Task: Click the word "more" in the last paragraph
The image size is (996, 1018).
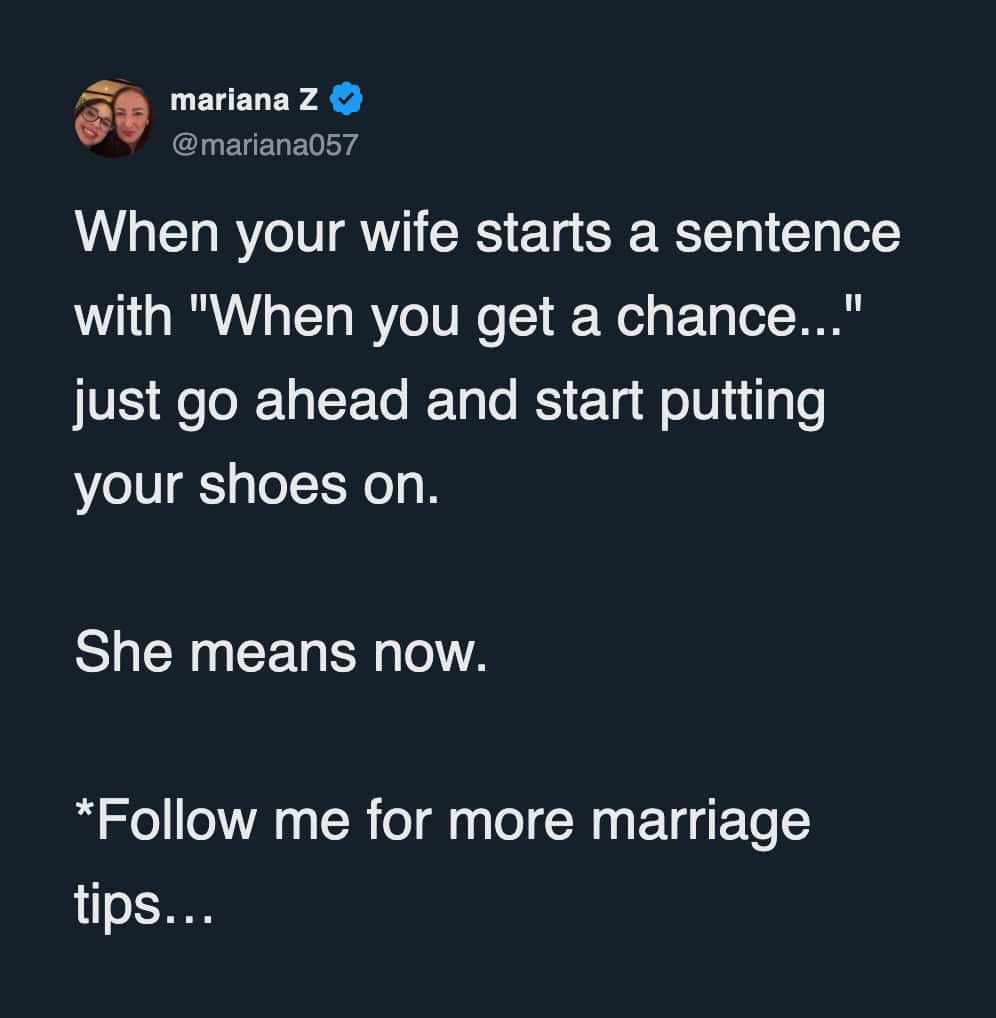Action: [x=510, y=822]
